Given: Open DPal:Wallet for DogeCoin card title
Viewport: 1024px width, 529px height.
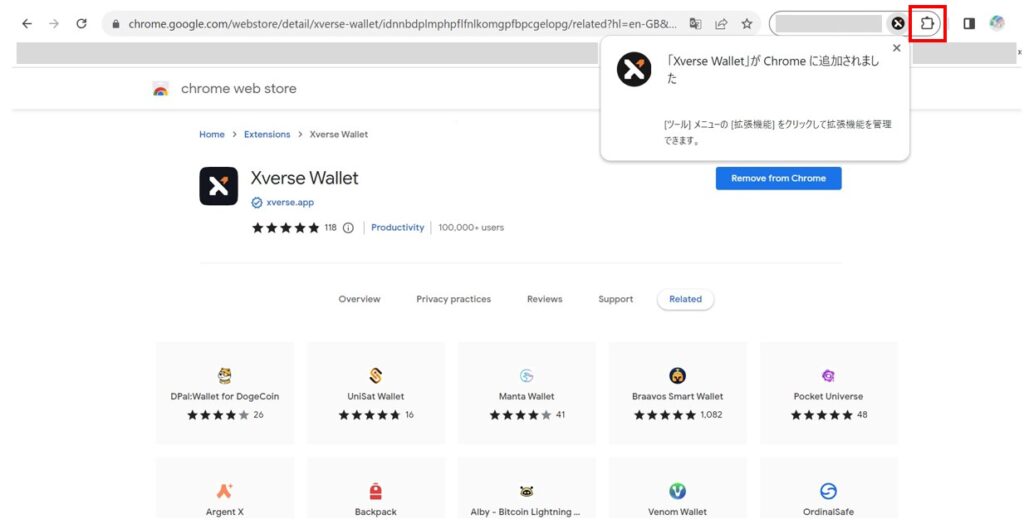Looking at the screenshot, I should click(225, 396).
